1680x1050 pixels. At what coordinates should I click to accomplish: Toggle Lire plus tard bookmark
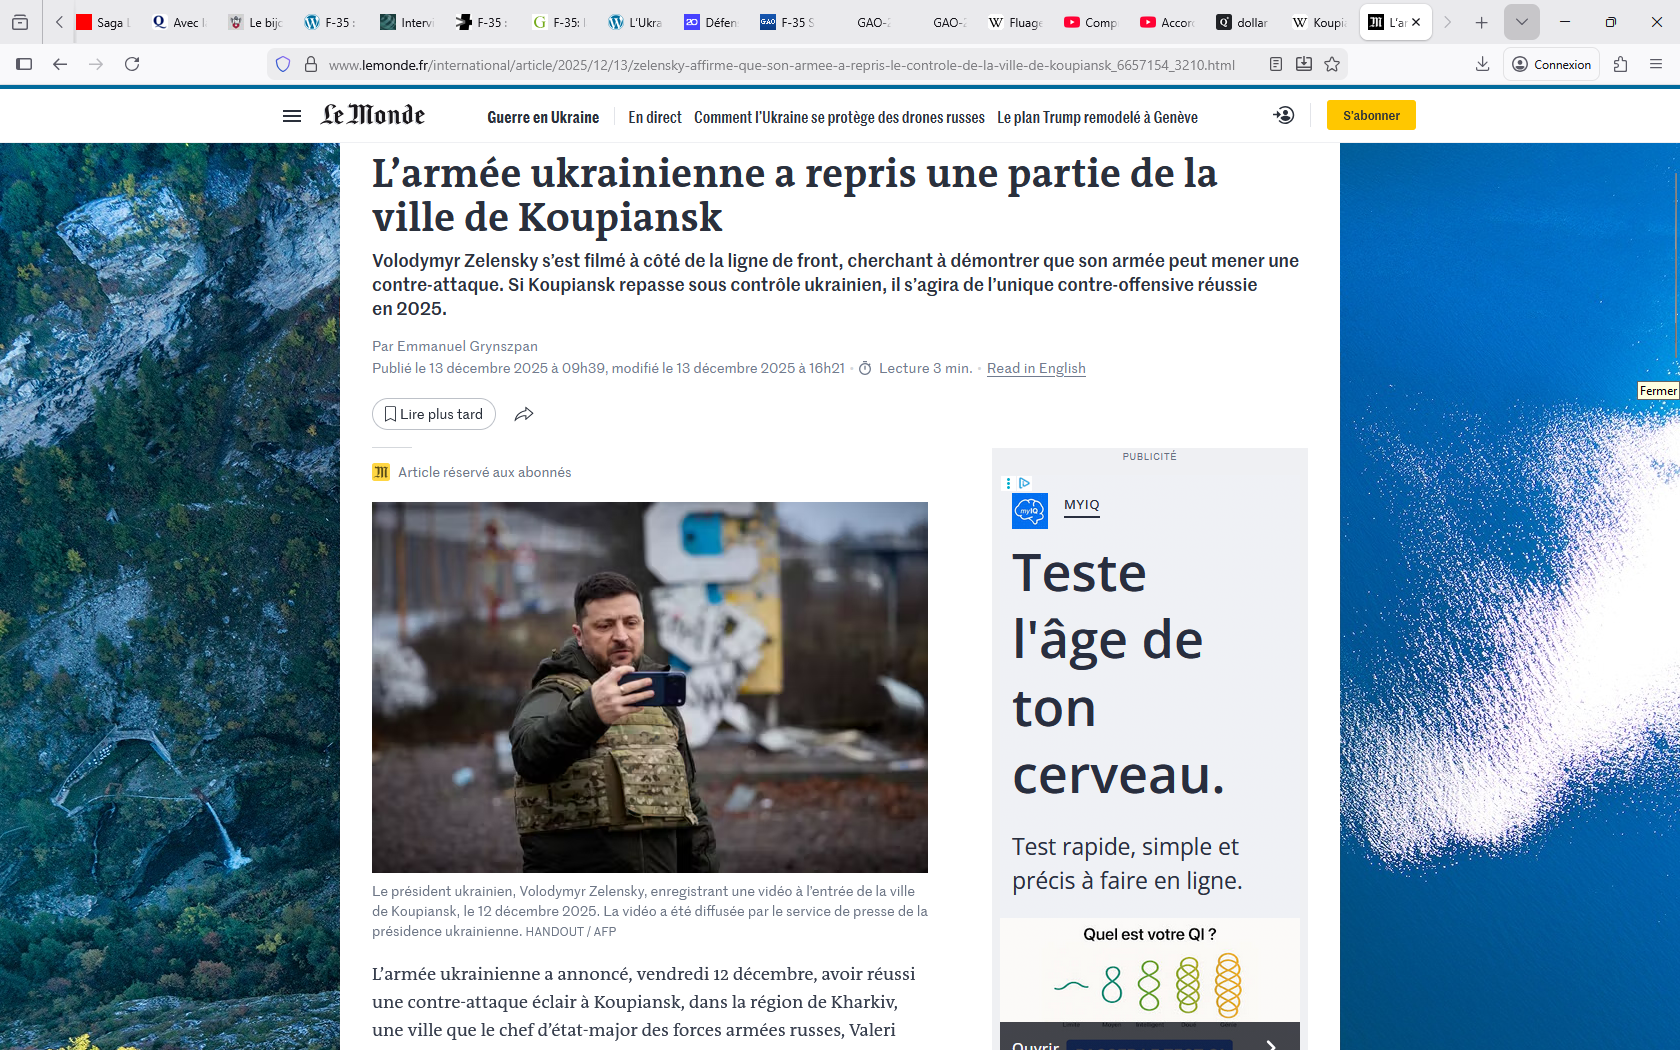pos(434,414)
